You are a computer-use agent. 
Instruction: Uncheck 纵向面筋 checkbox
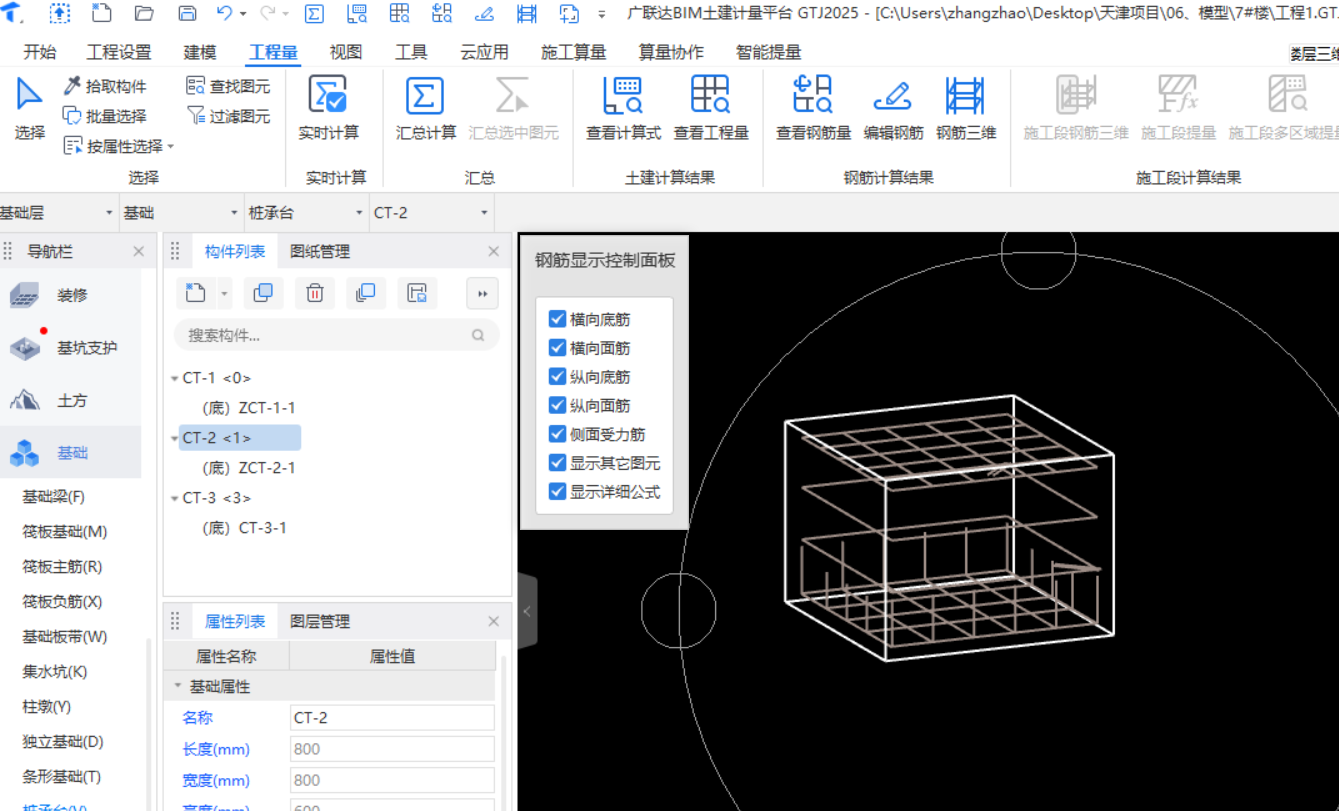click(558, 406)
